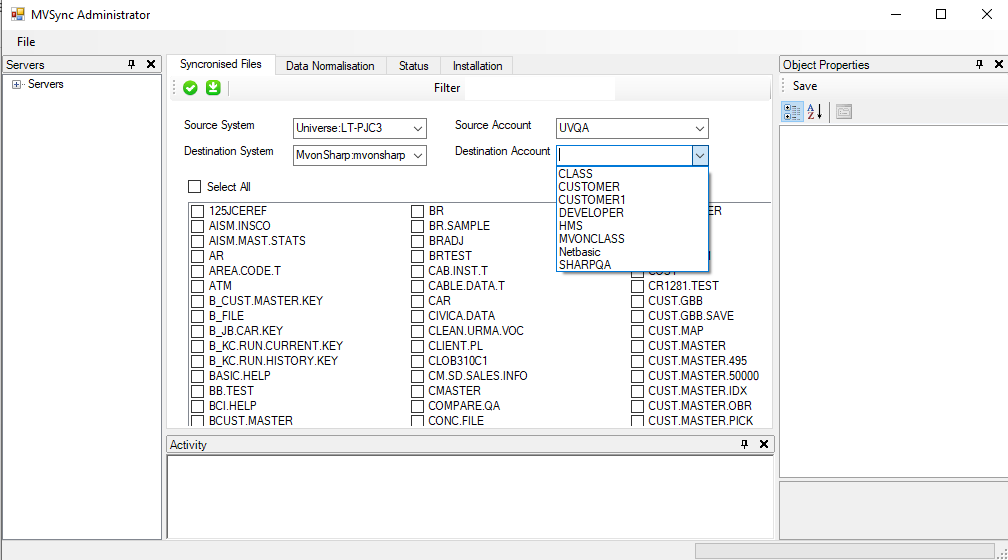Pin the Activity panel
Viewport: 1008px width, 560px height.
(744, 444)
